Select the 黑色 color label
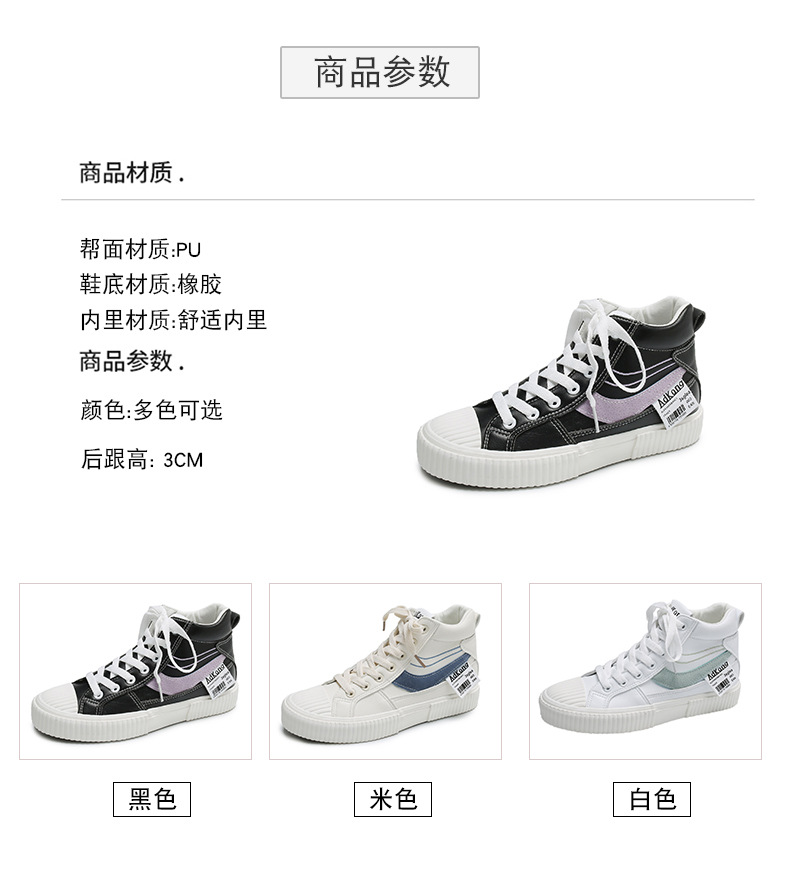The image size is (790, 881). tap(152, 799)
